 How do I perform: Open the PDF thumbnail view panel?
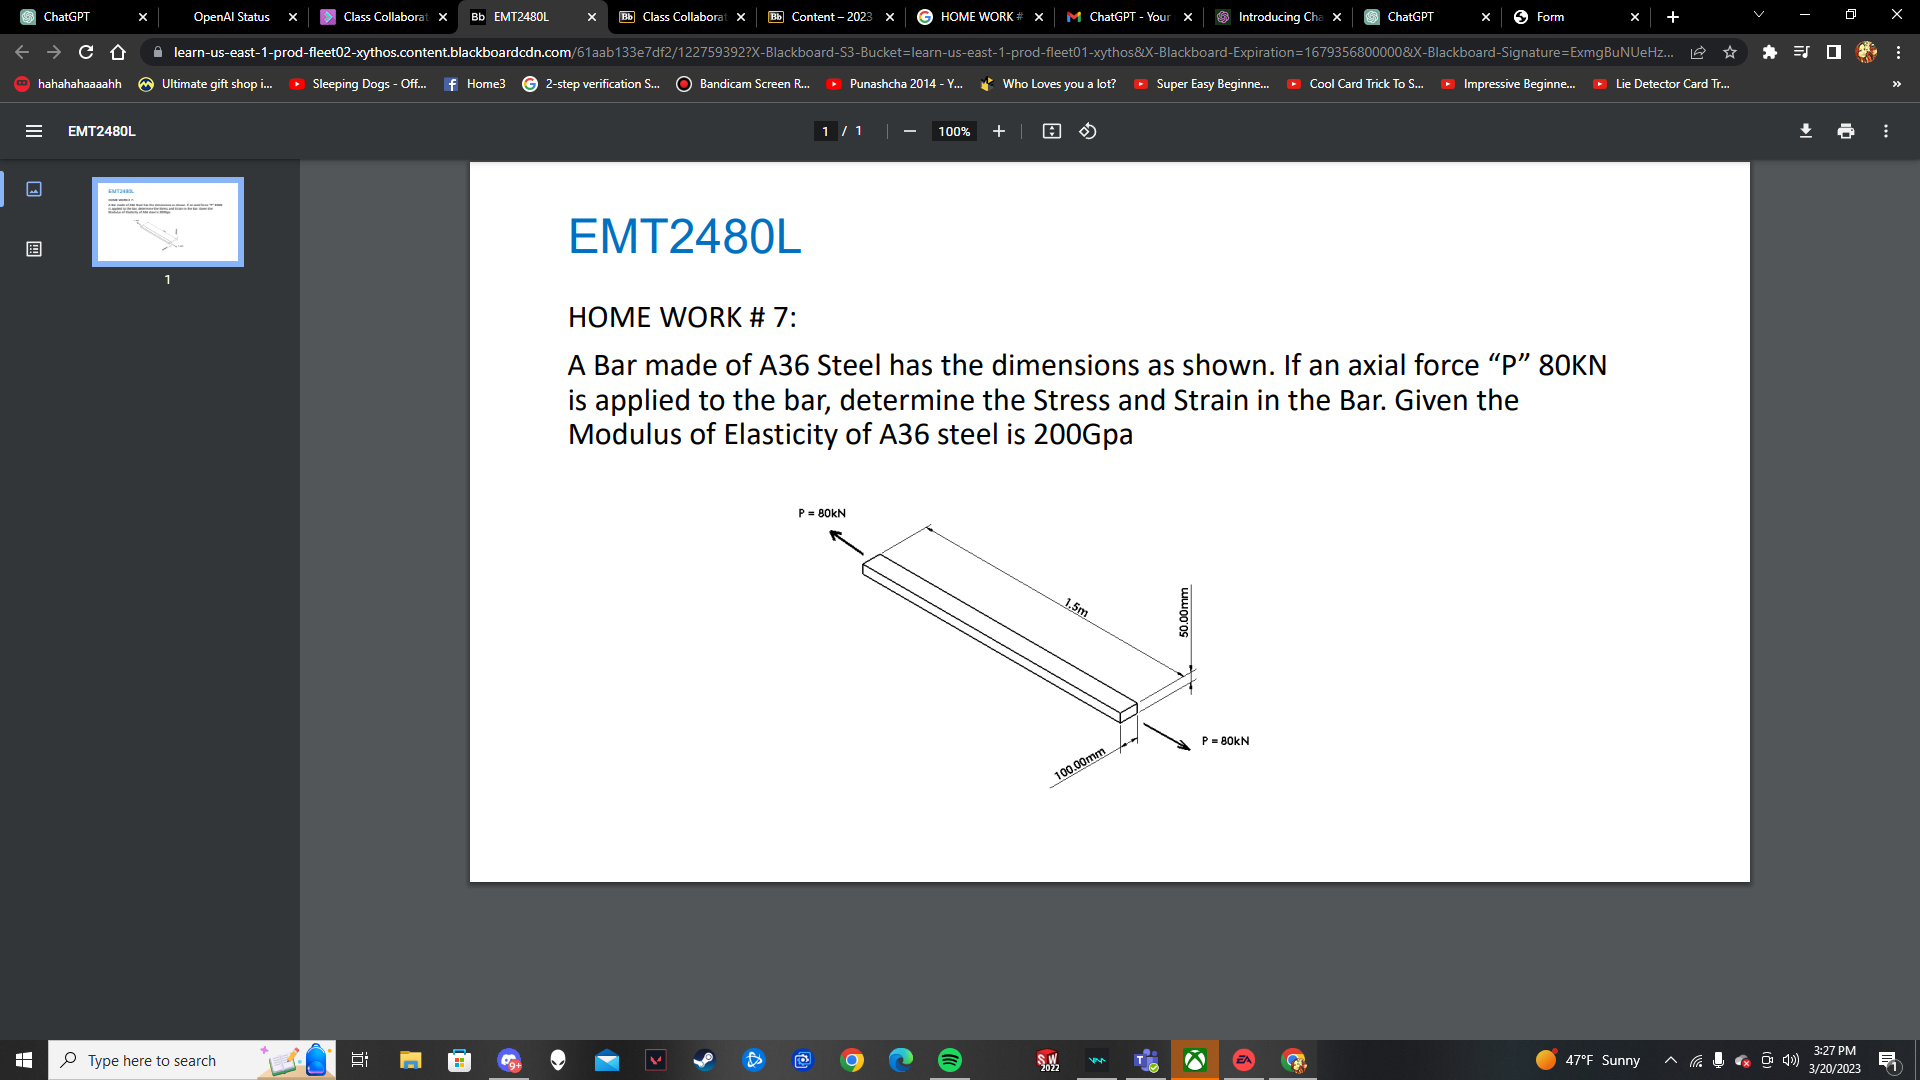point(35,188)
